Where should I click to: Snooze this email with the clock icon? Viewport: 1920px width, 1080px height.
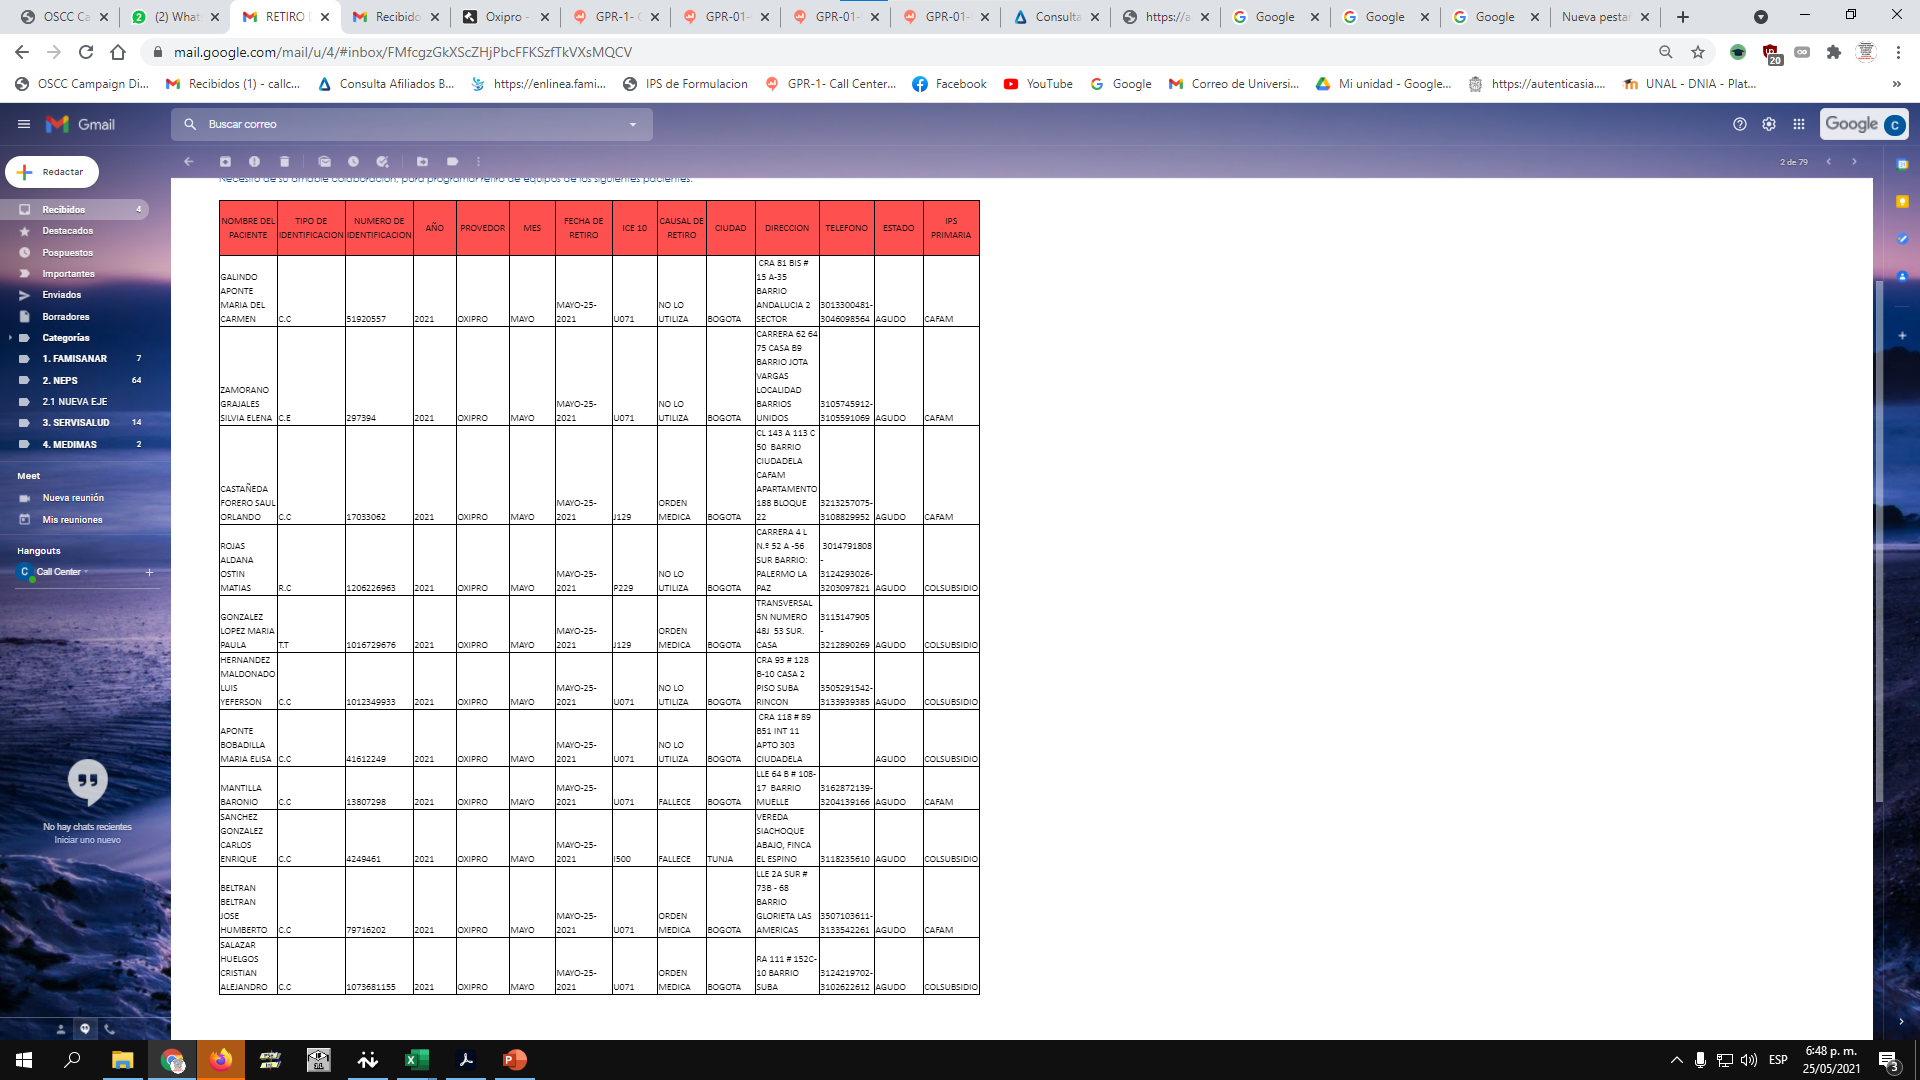point(353,161)
